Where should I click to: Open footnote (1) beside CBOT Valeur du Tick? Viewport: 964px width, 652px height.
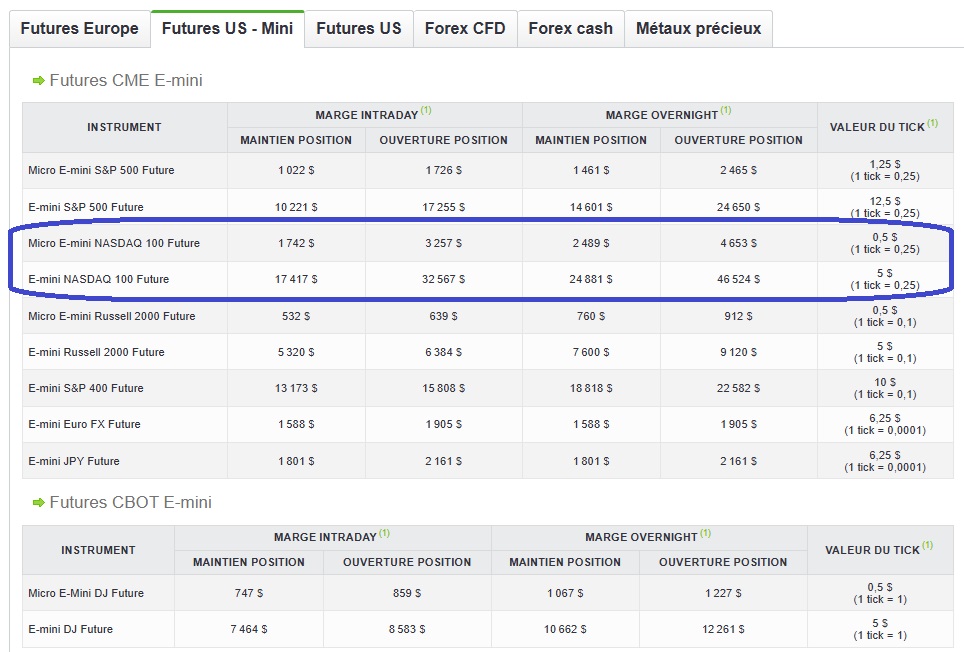926,546
